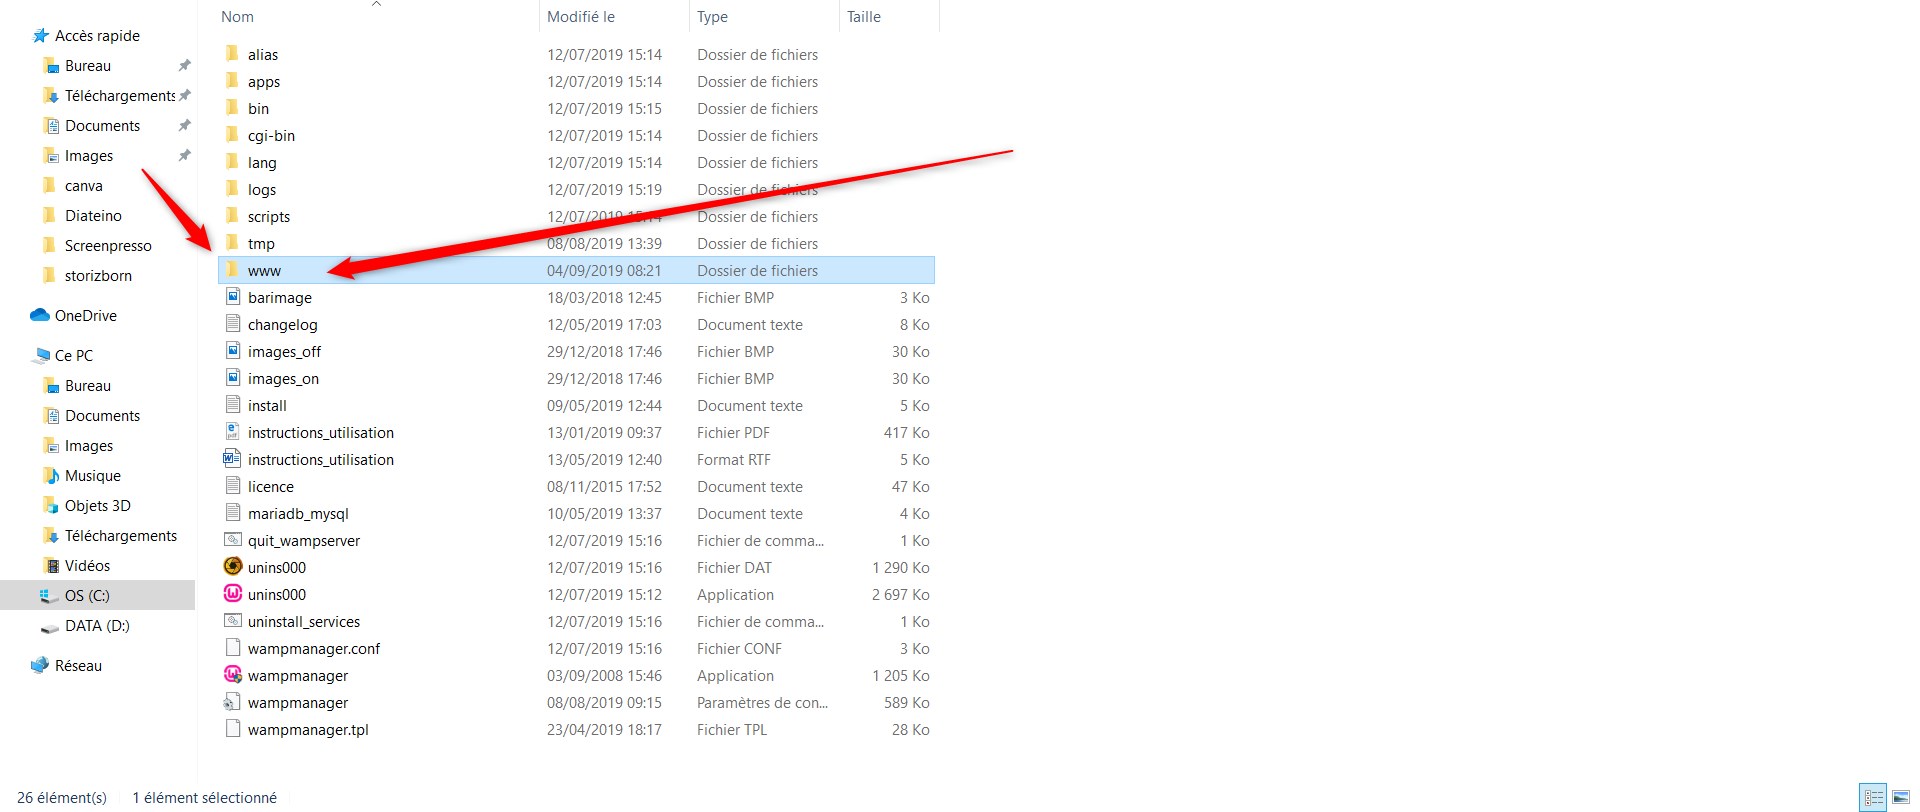Click the changelog text document icon
The height and width of the screenshot is (812, 1920).
[x=232, y=324]
